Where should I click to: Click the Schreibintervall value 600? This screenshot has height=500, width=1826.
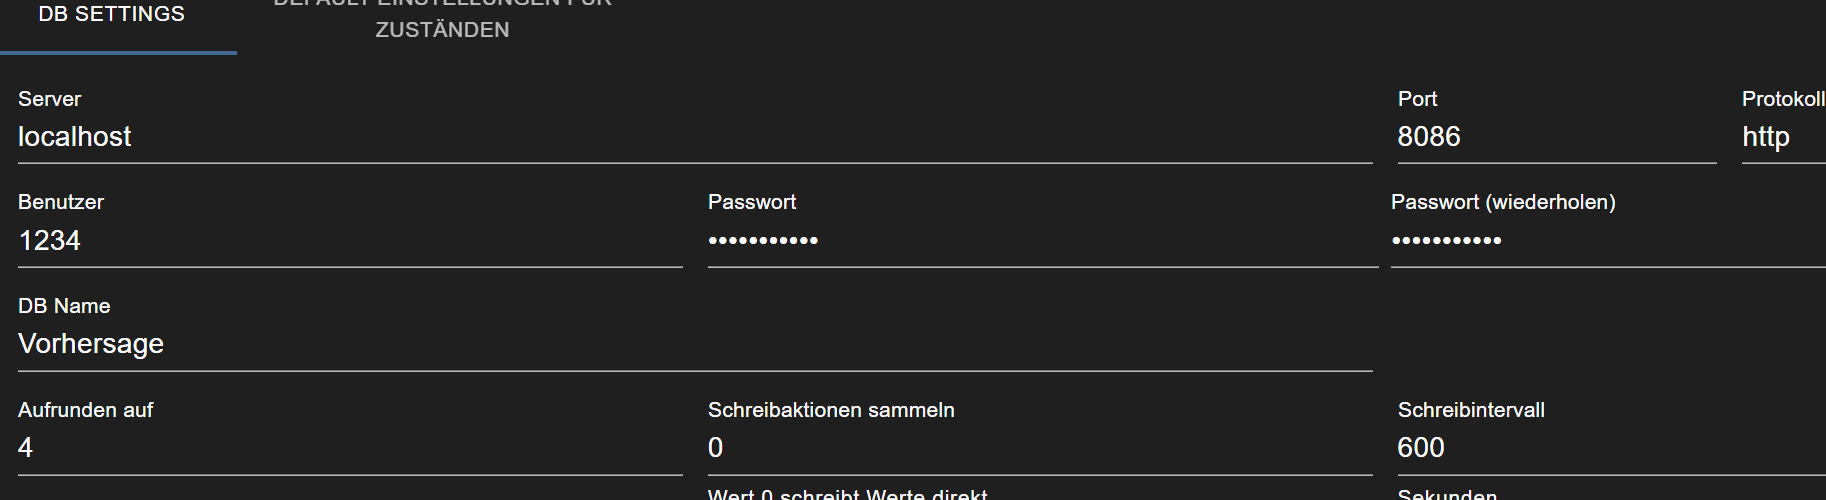pyautogui.click(x=1610, y=448)
